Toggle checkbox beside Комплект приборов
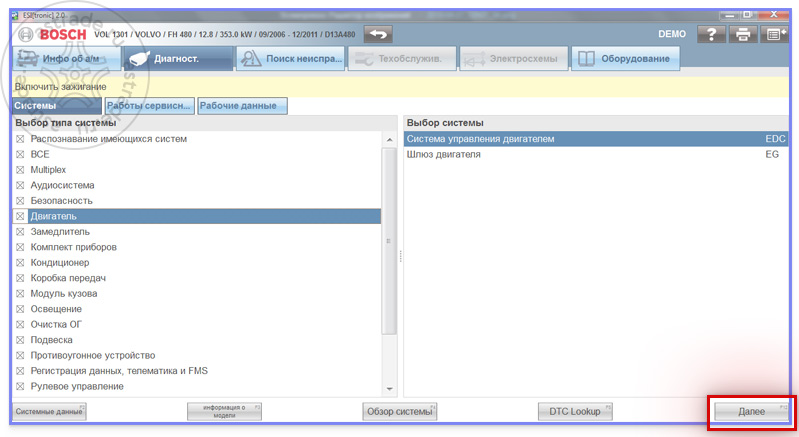Image resolution: width=799 pixels, height=437 pixels. (20, 247)
